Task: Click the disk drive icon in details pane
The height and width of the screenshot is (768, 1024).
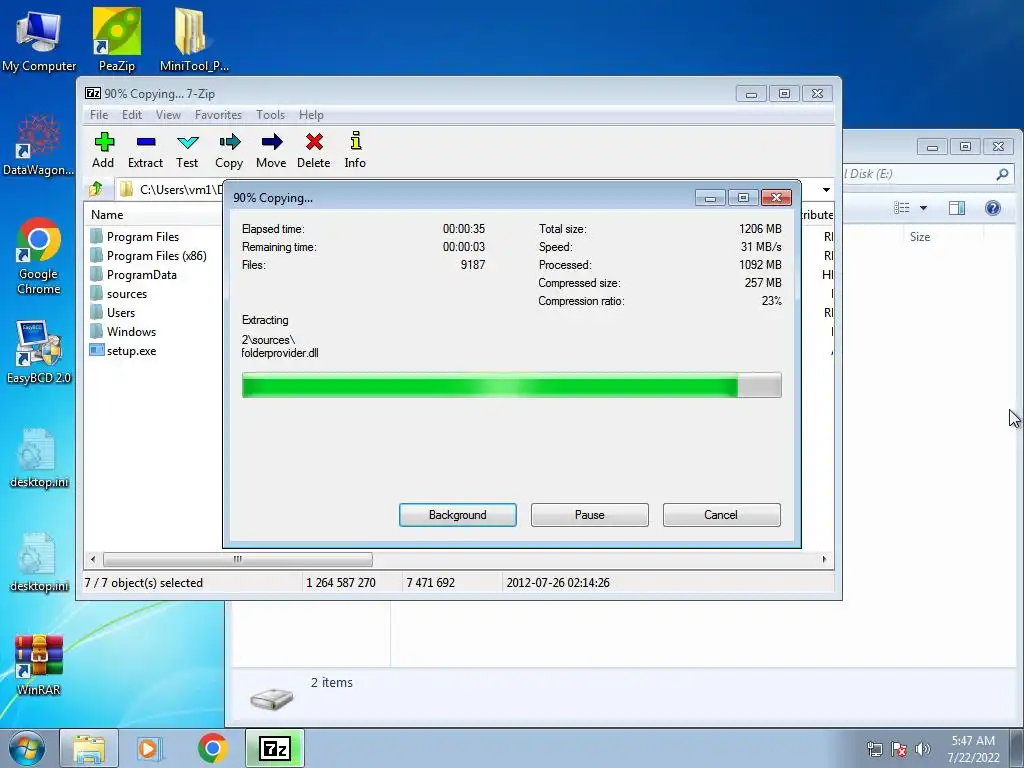Action: (272, 699)
